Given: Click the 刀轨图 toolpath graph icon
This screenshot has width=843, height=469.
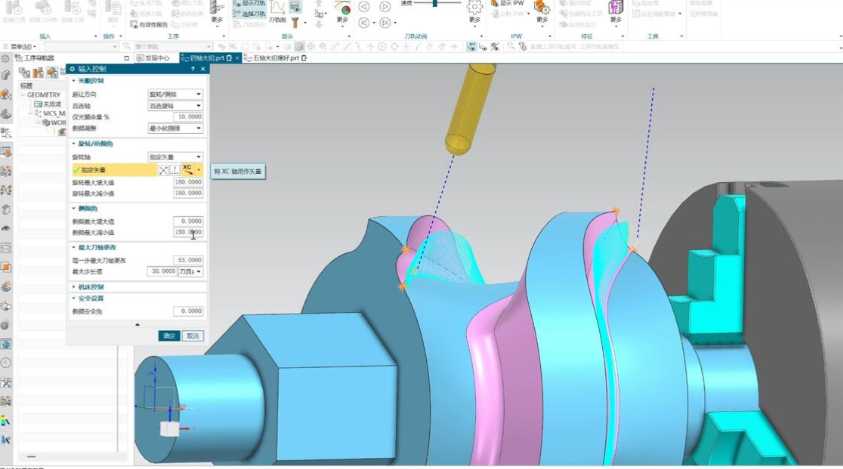Looking at the screenshot, I should pyautogui.click(x=277, y=12).
